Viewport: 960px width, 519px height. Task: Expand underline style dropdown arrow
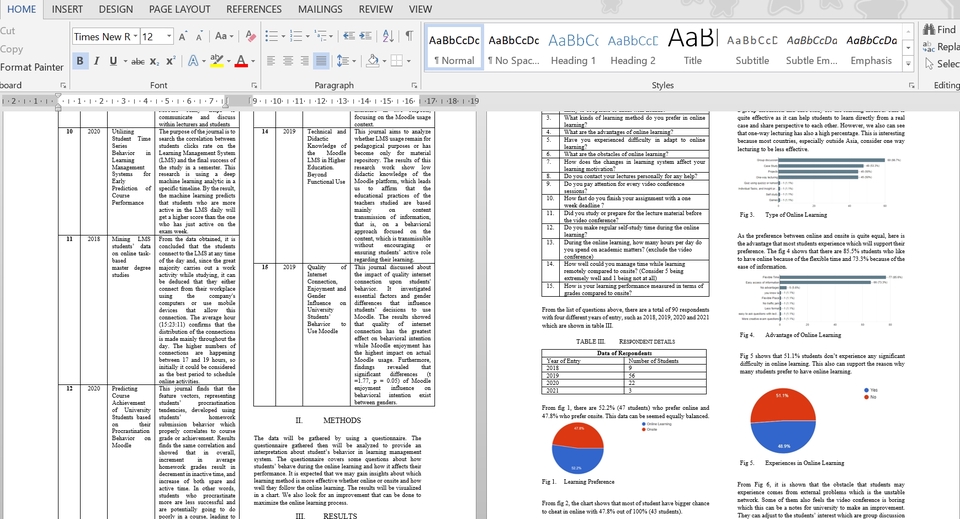125,61
